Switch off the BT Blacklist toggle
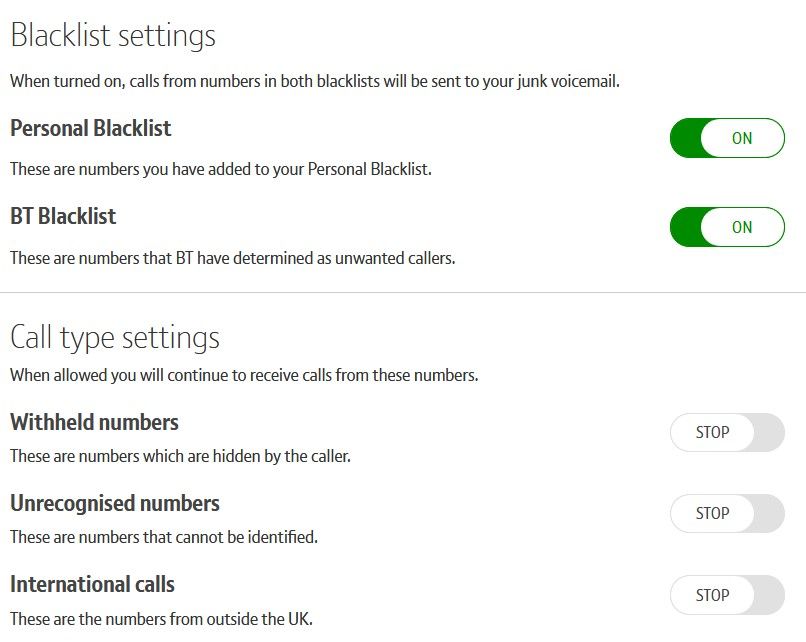 pyautogui.click(x=727, y=227)
